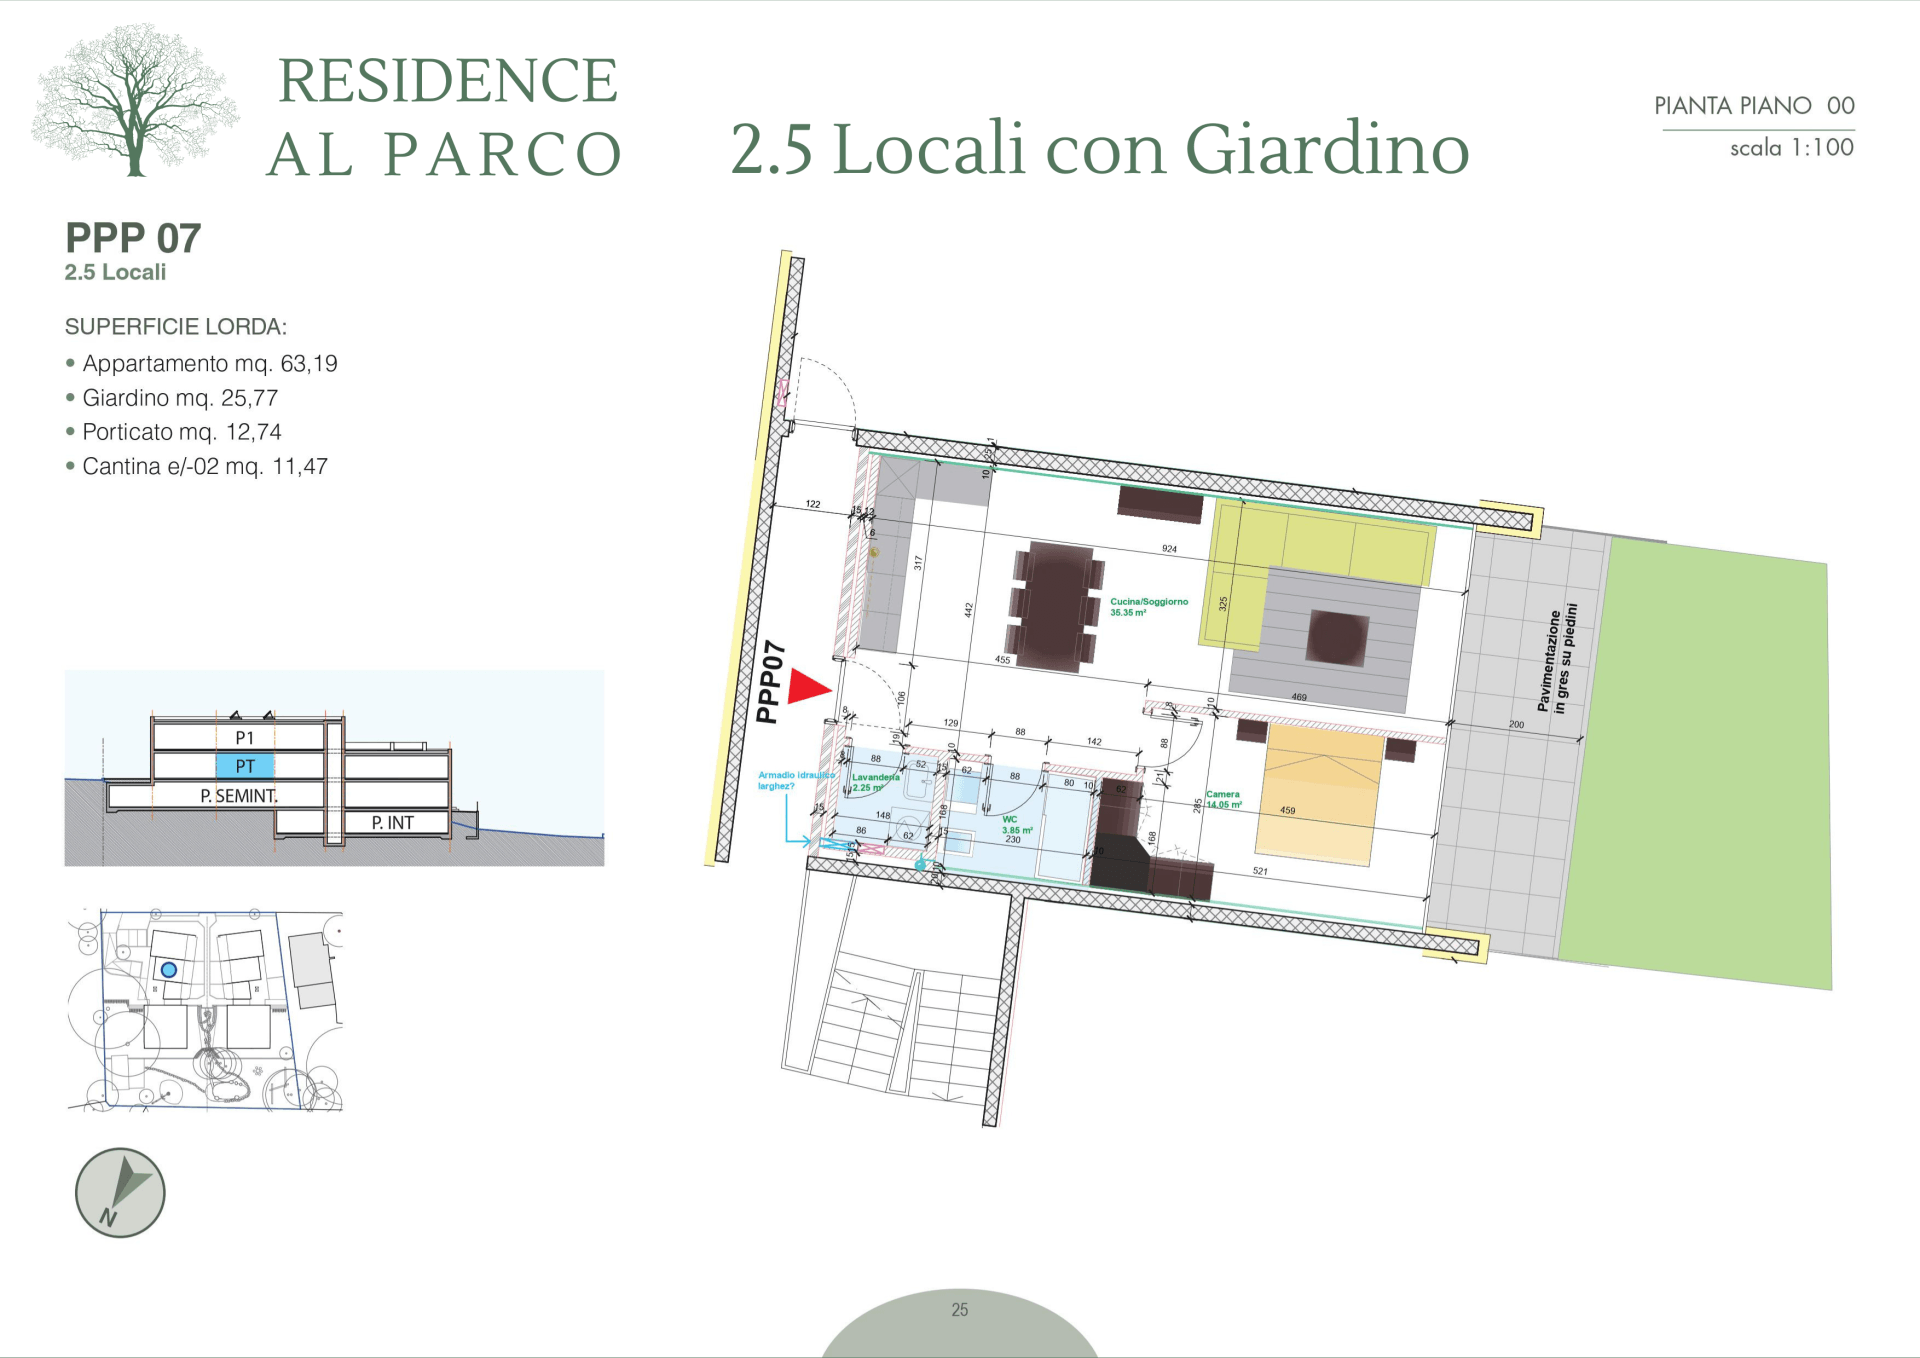Click the PPP 07 heading
Image resolution: width=1920 pixels, height=1358 pixels.
[133, 238]
